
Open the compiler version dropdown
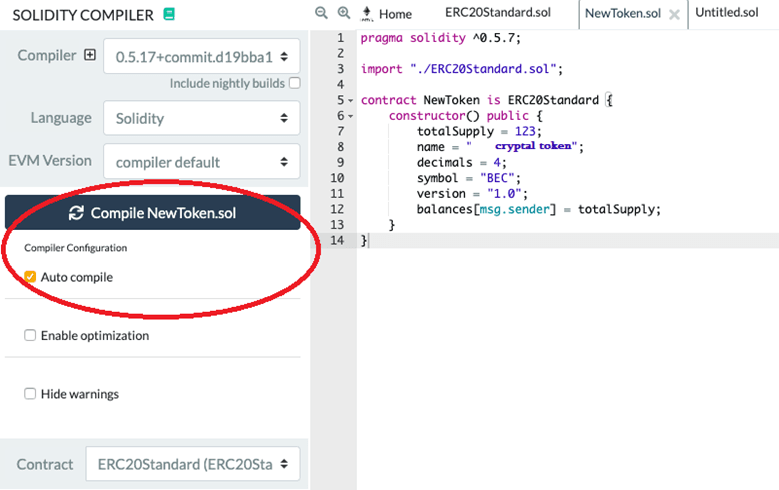pos(202,56)
